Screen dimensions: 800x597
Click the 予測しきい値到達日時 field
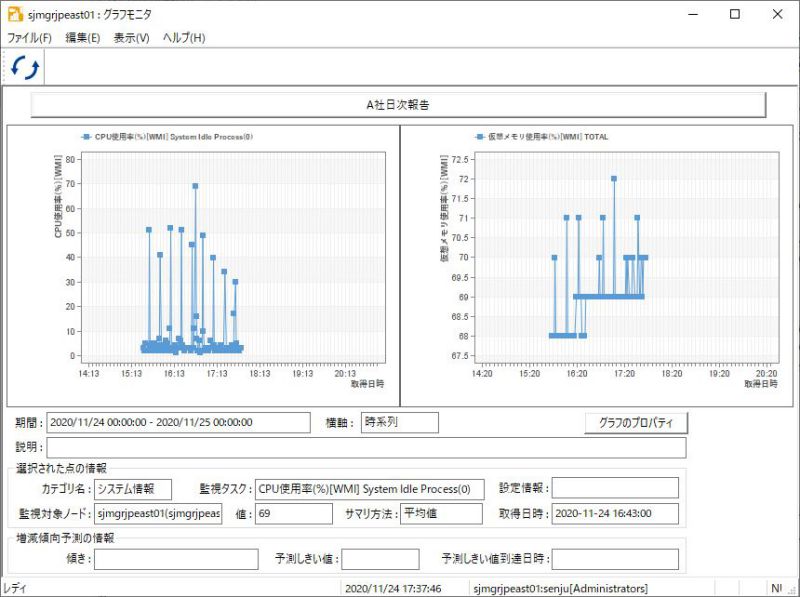tap(615, 559)
